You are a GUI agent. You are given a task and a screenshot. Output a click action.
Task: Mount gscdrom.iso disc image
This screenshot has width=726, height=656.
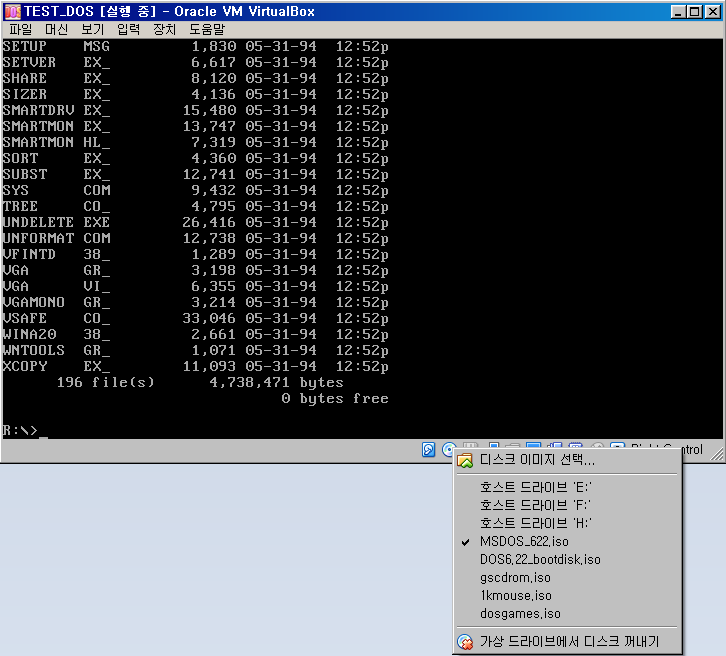[568, 577]
